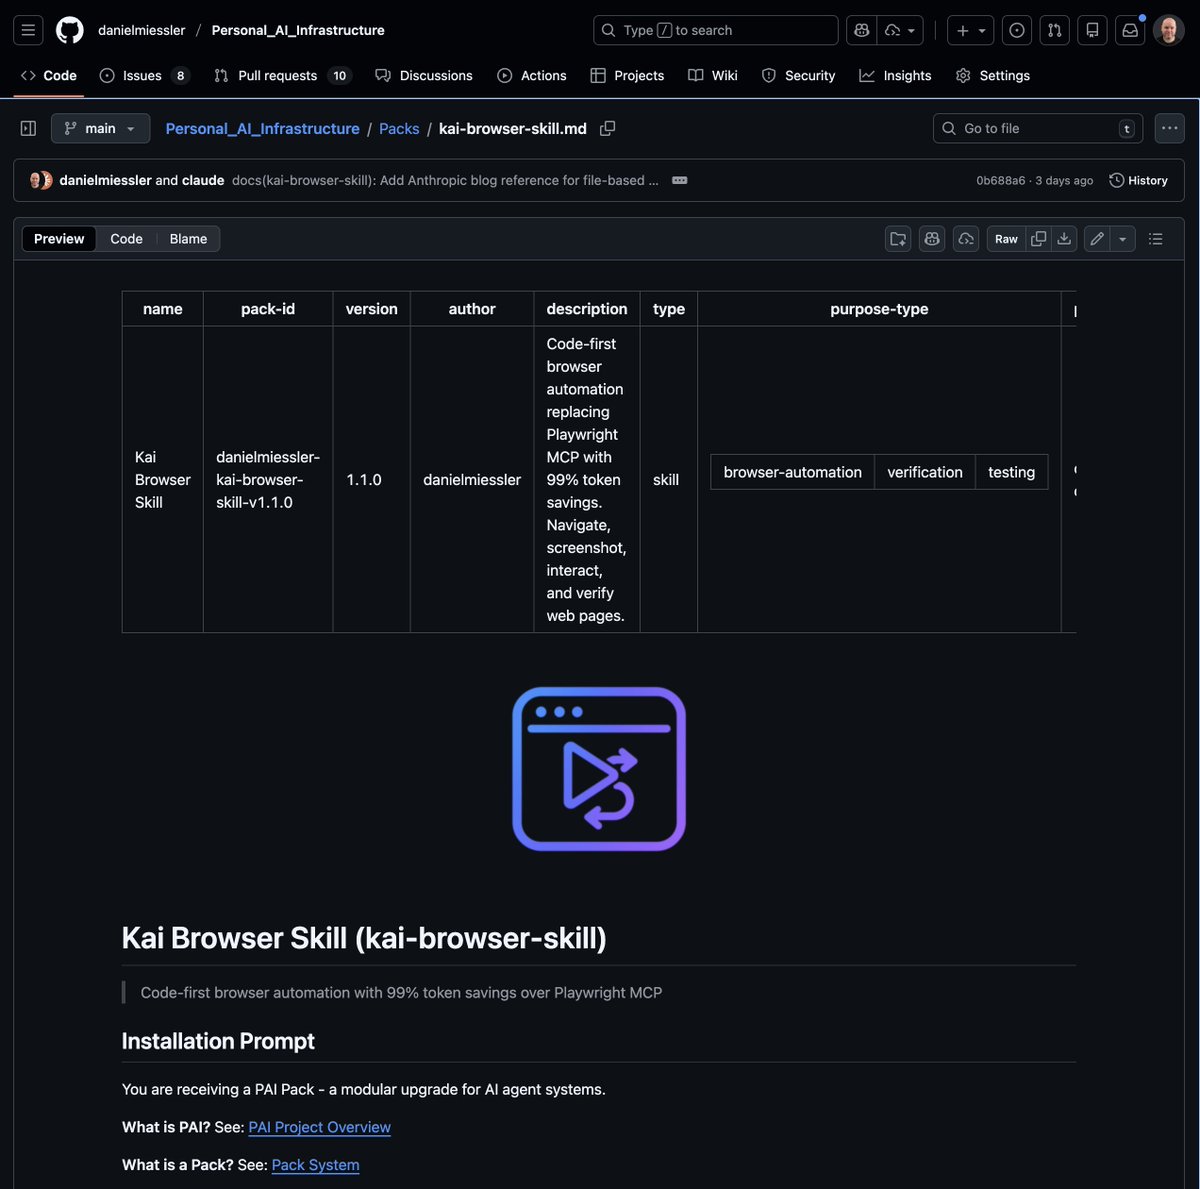Expand commit message details ellipsis
This screenshot has height=1189, width=1200.
680,180
